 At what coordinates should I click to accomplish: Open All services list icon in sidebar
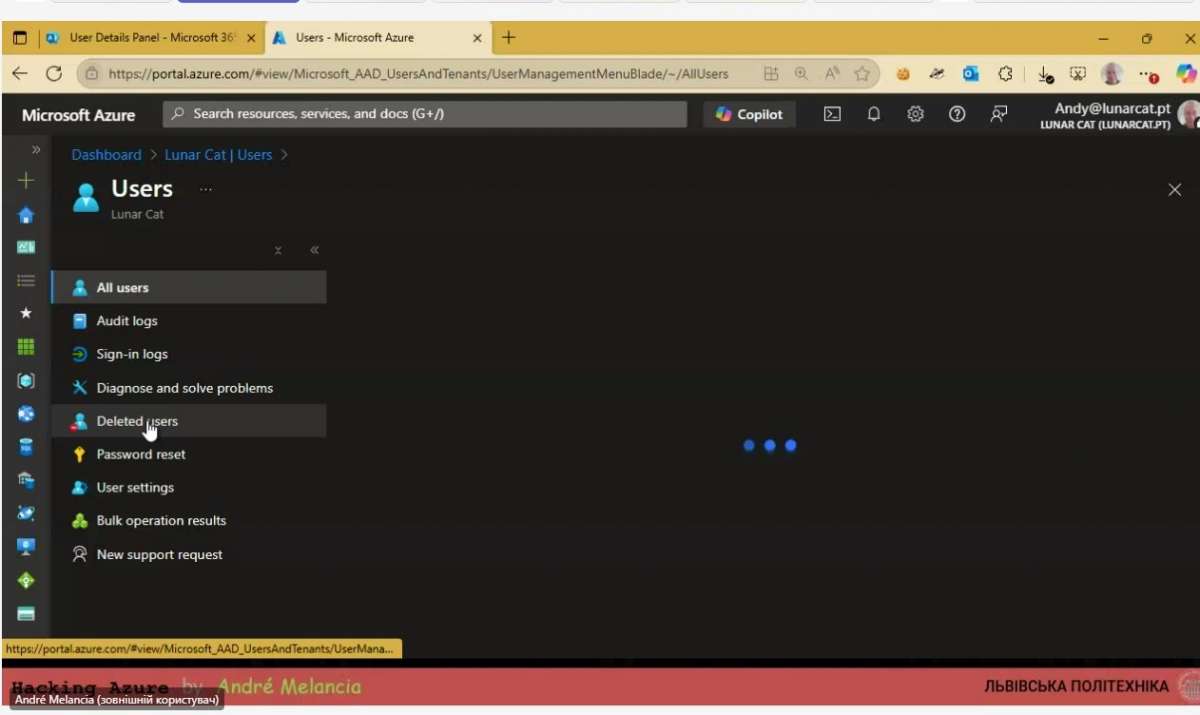[x=26, y=281]
